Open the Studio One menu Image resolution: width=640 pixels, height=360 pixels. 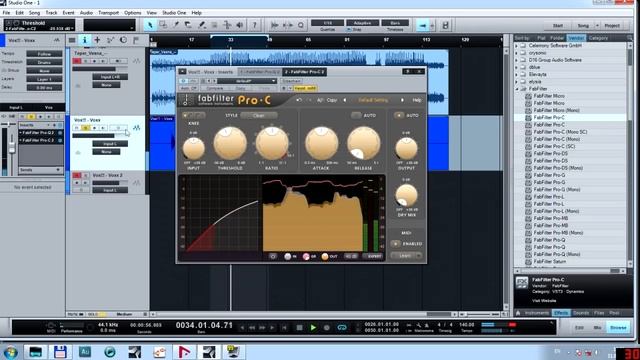[174, 13]
